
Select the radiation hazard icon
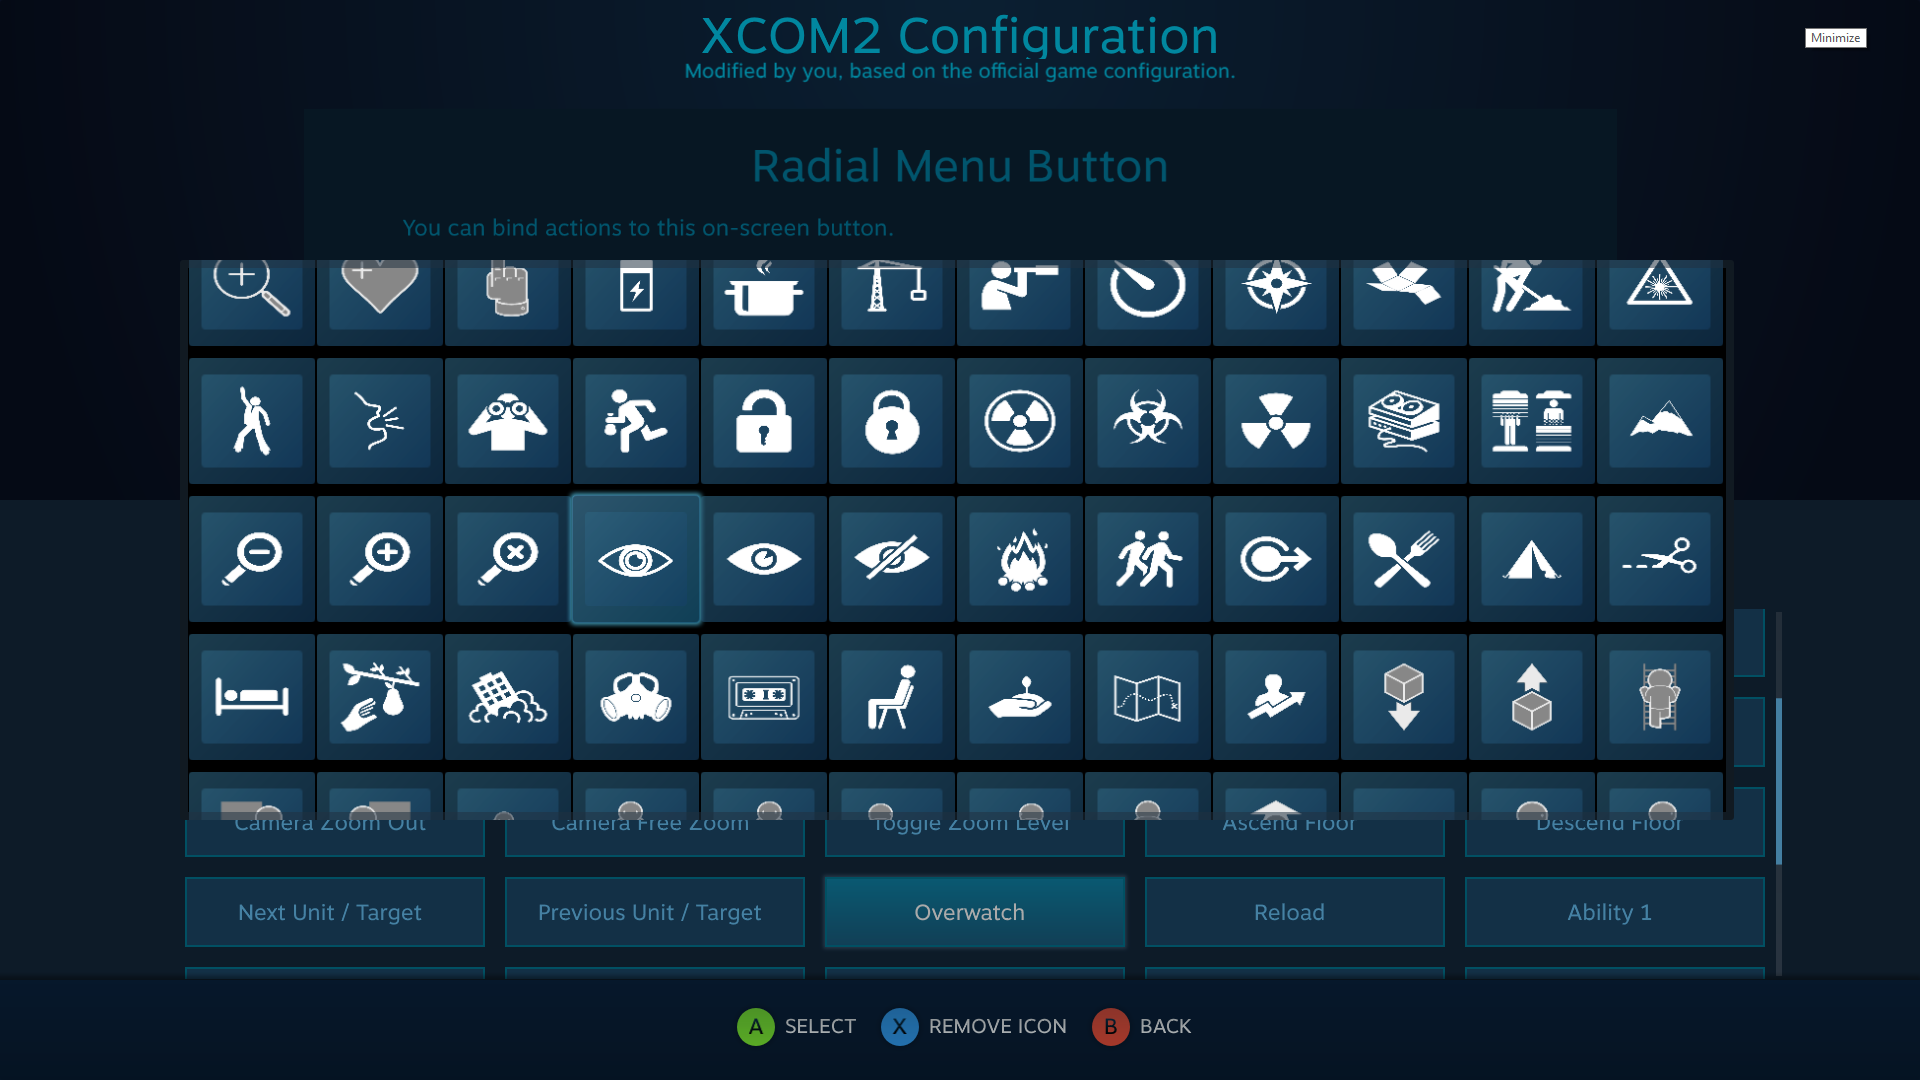tap(1019, 421)
